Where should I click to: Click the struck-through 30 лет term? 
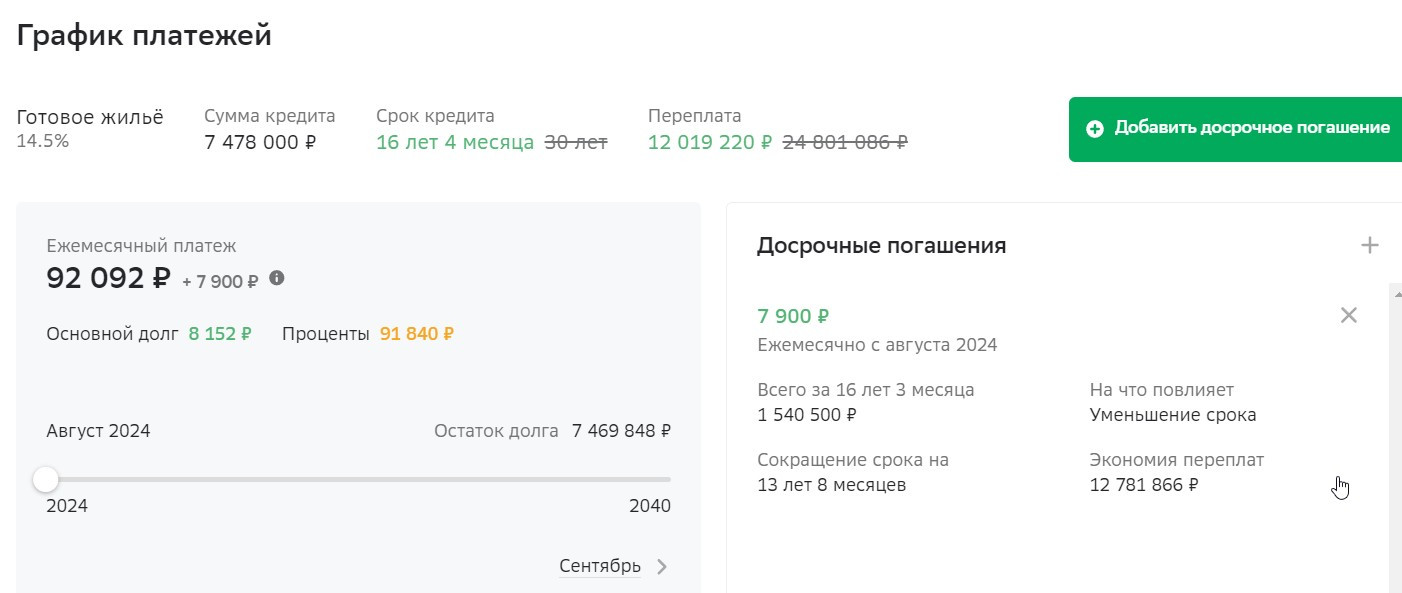point(576,142)
